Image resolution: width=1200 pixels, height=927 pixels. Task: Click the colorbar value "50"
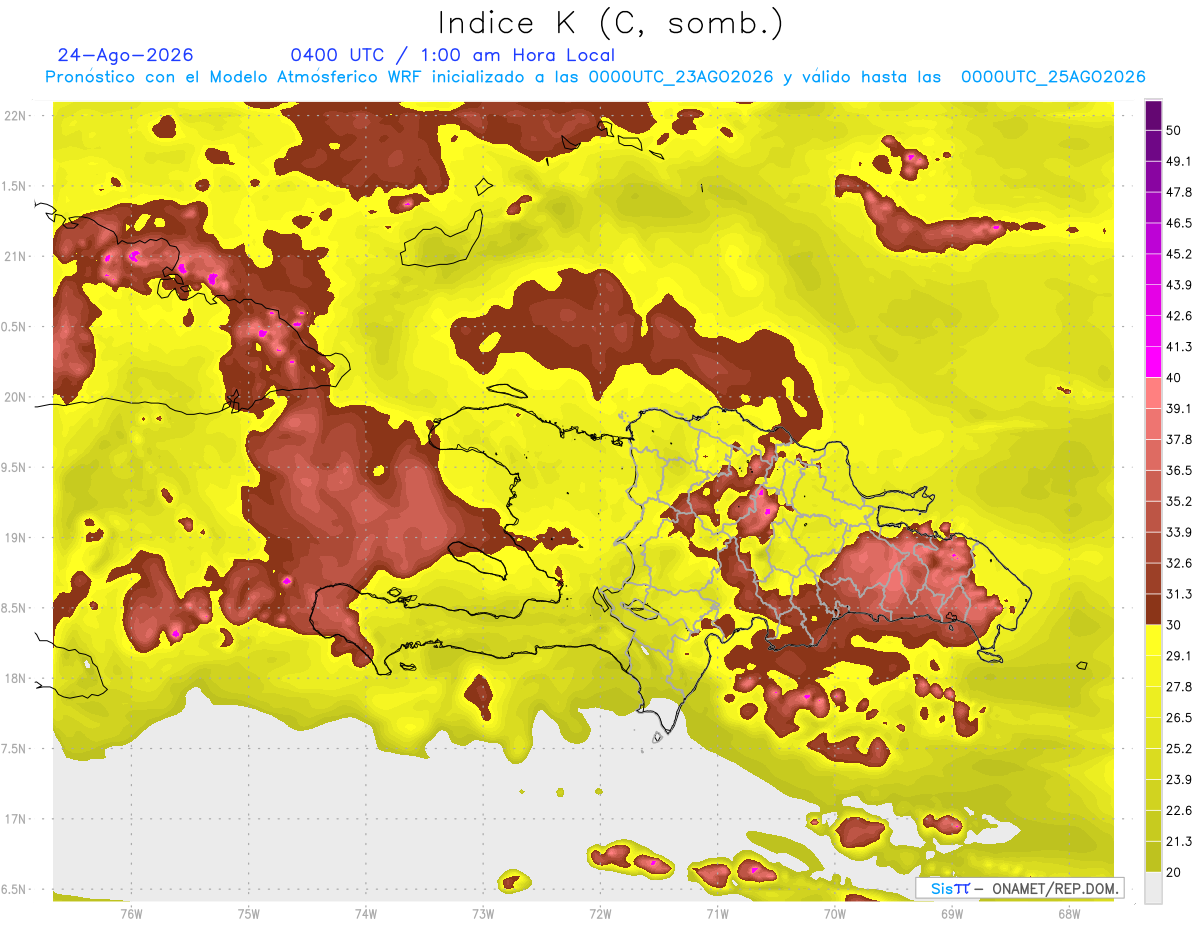point(1174,131)
